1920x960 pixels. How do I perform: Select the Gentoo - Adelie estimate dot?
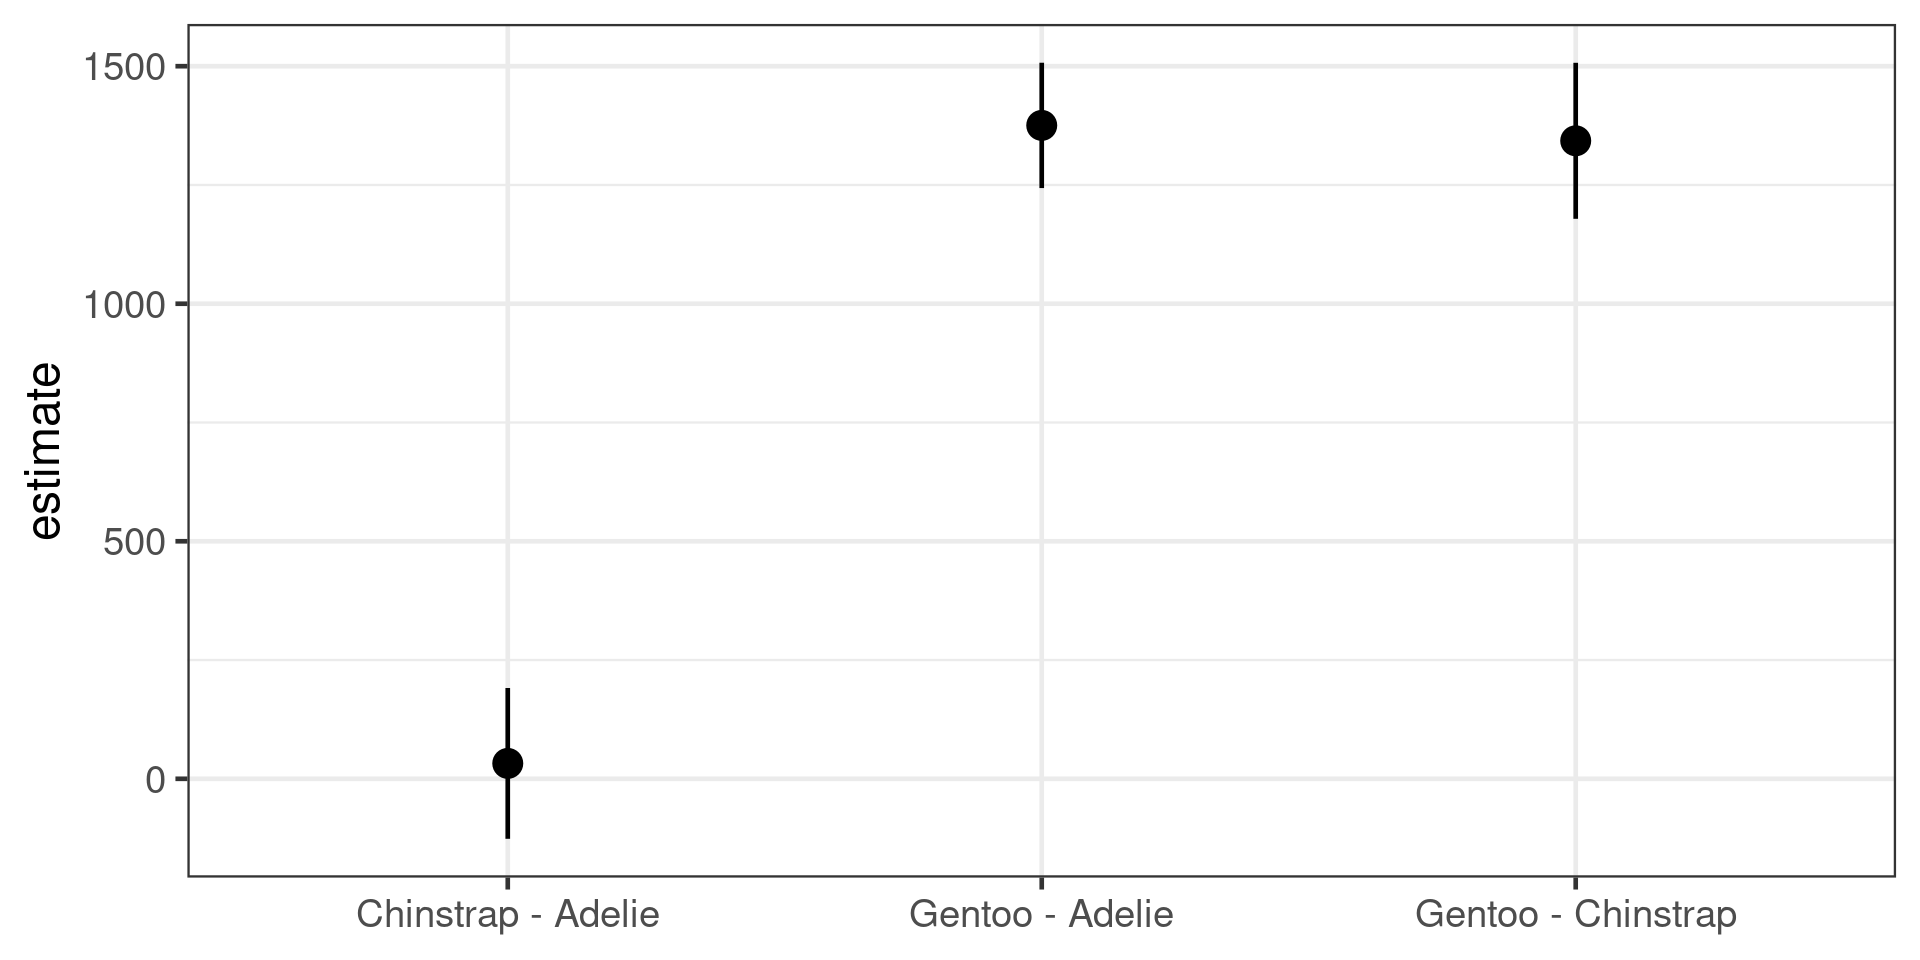(1041, 125)
